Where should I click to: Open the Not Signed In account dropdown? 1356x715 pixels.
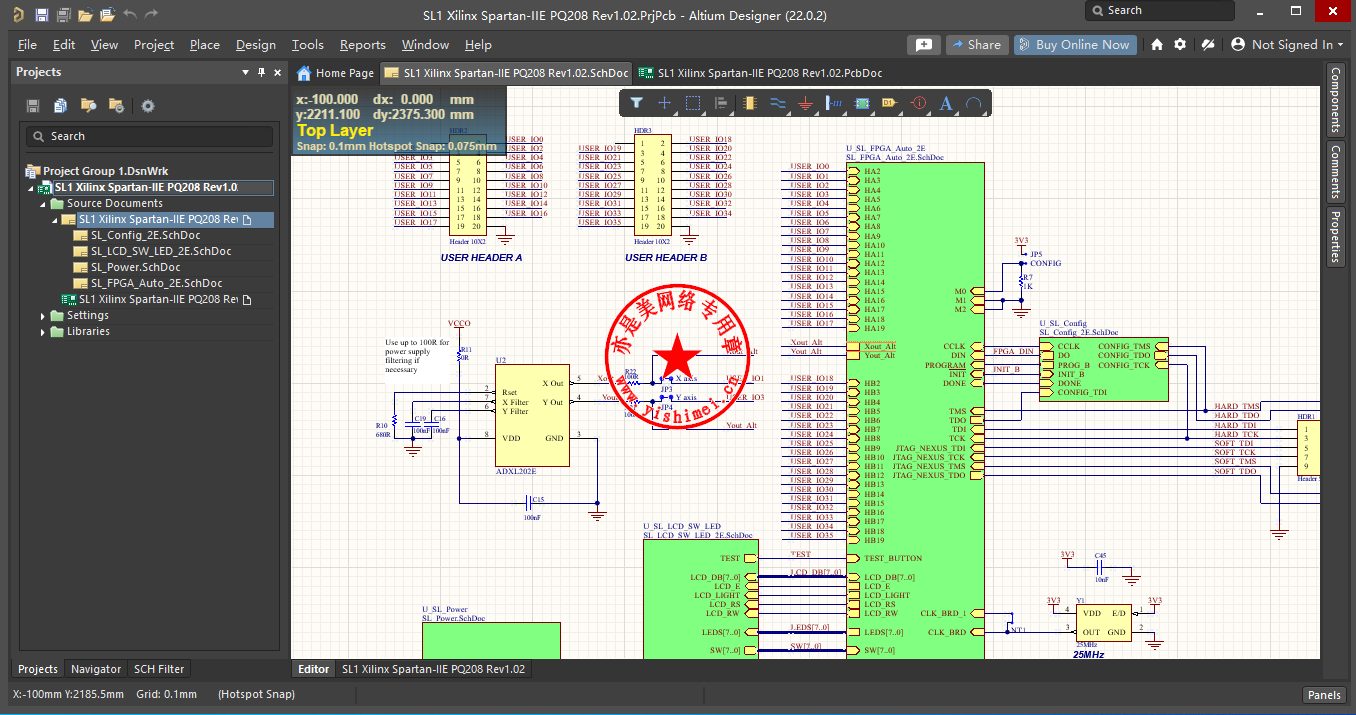1289,45
